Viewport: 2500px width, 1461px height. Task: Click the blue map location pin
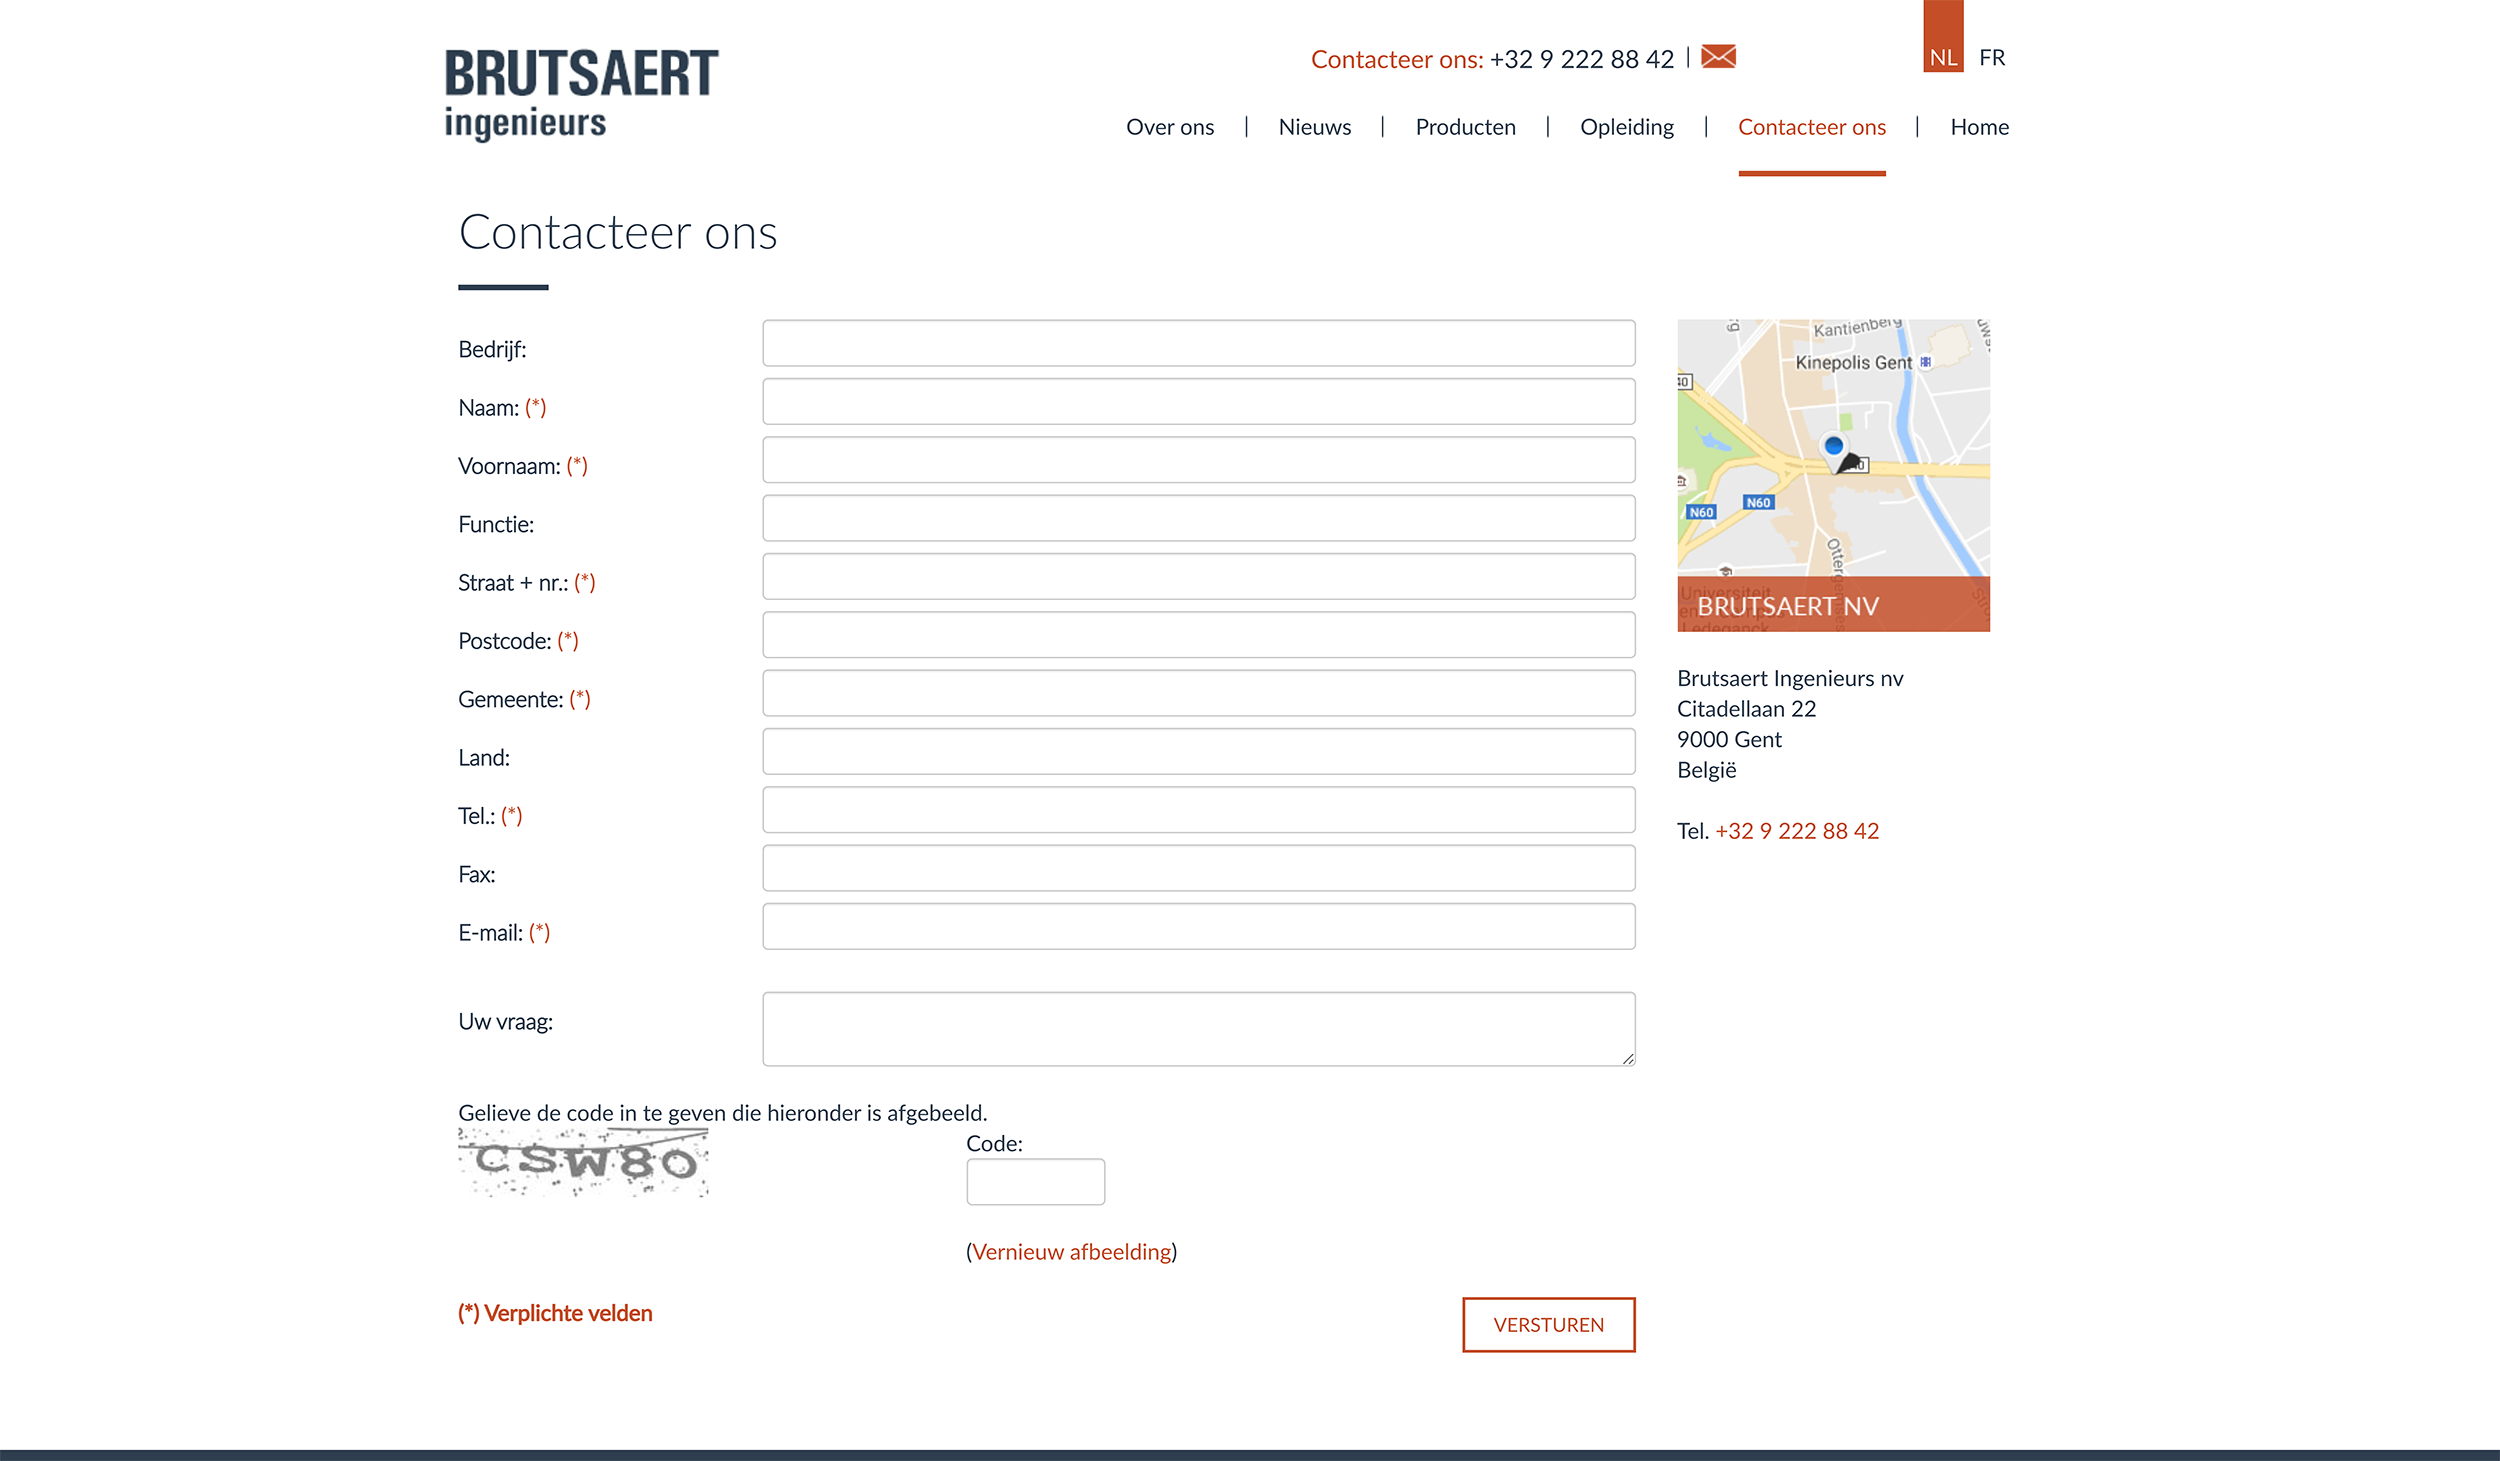(1833, 447)
